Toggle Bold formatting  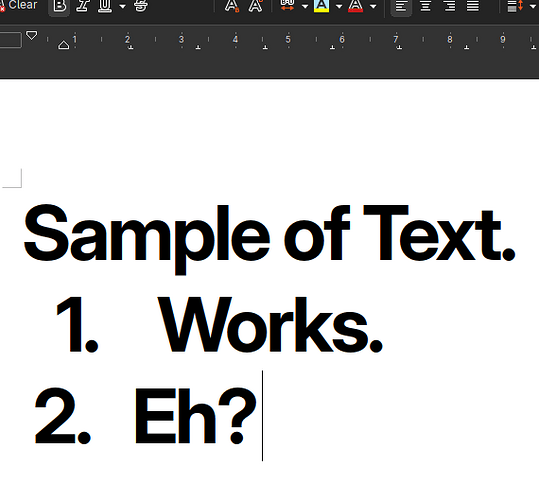[59, 6]
